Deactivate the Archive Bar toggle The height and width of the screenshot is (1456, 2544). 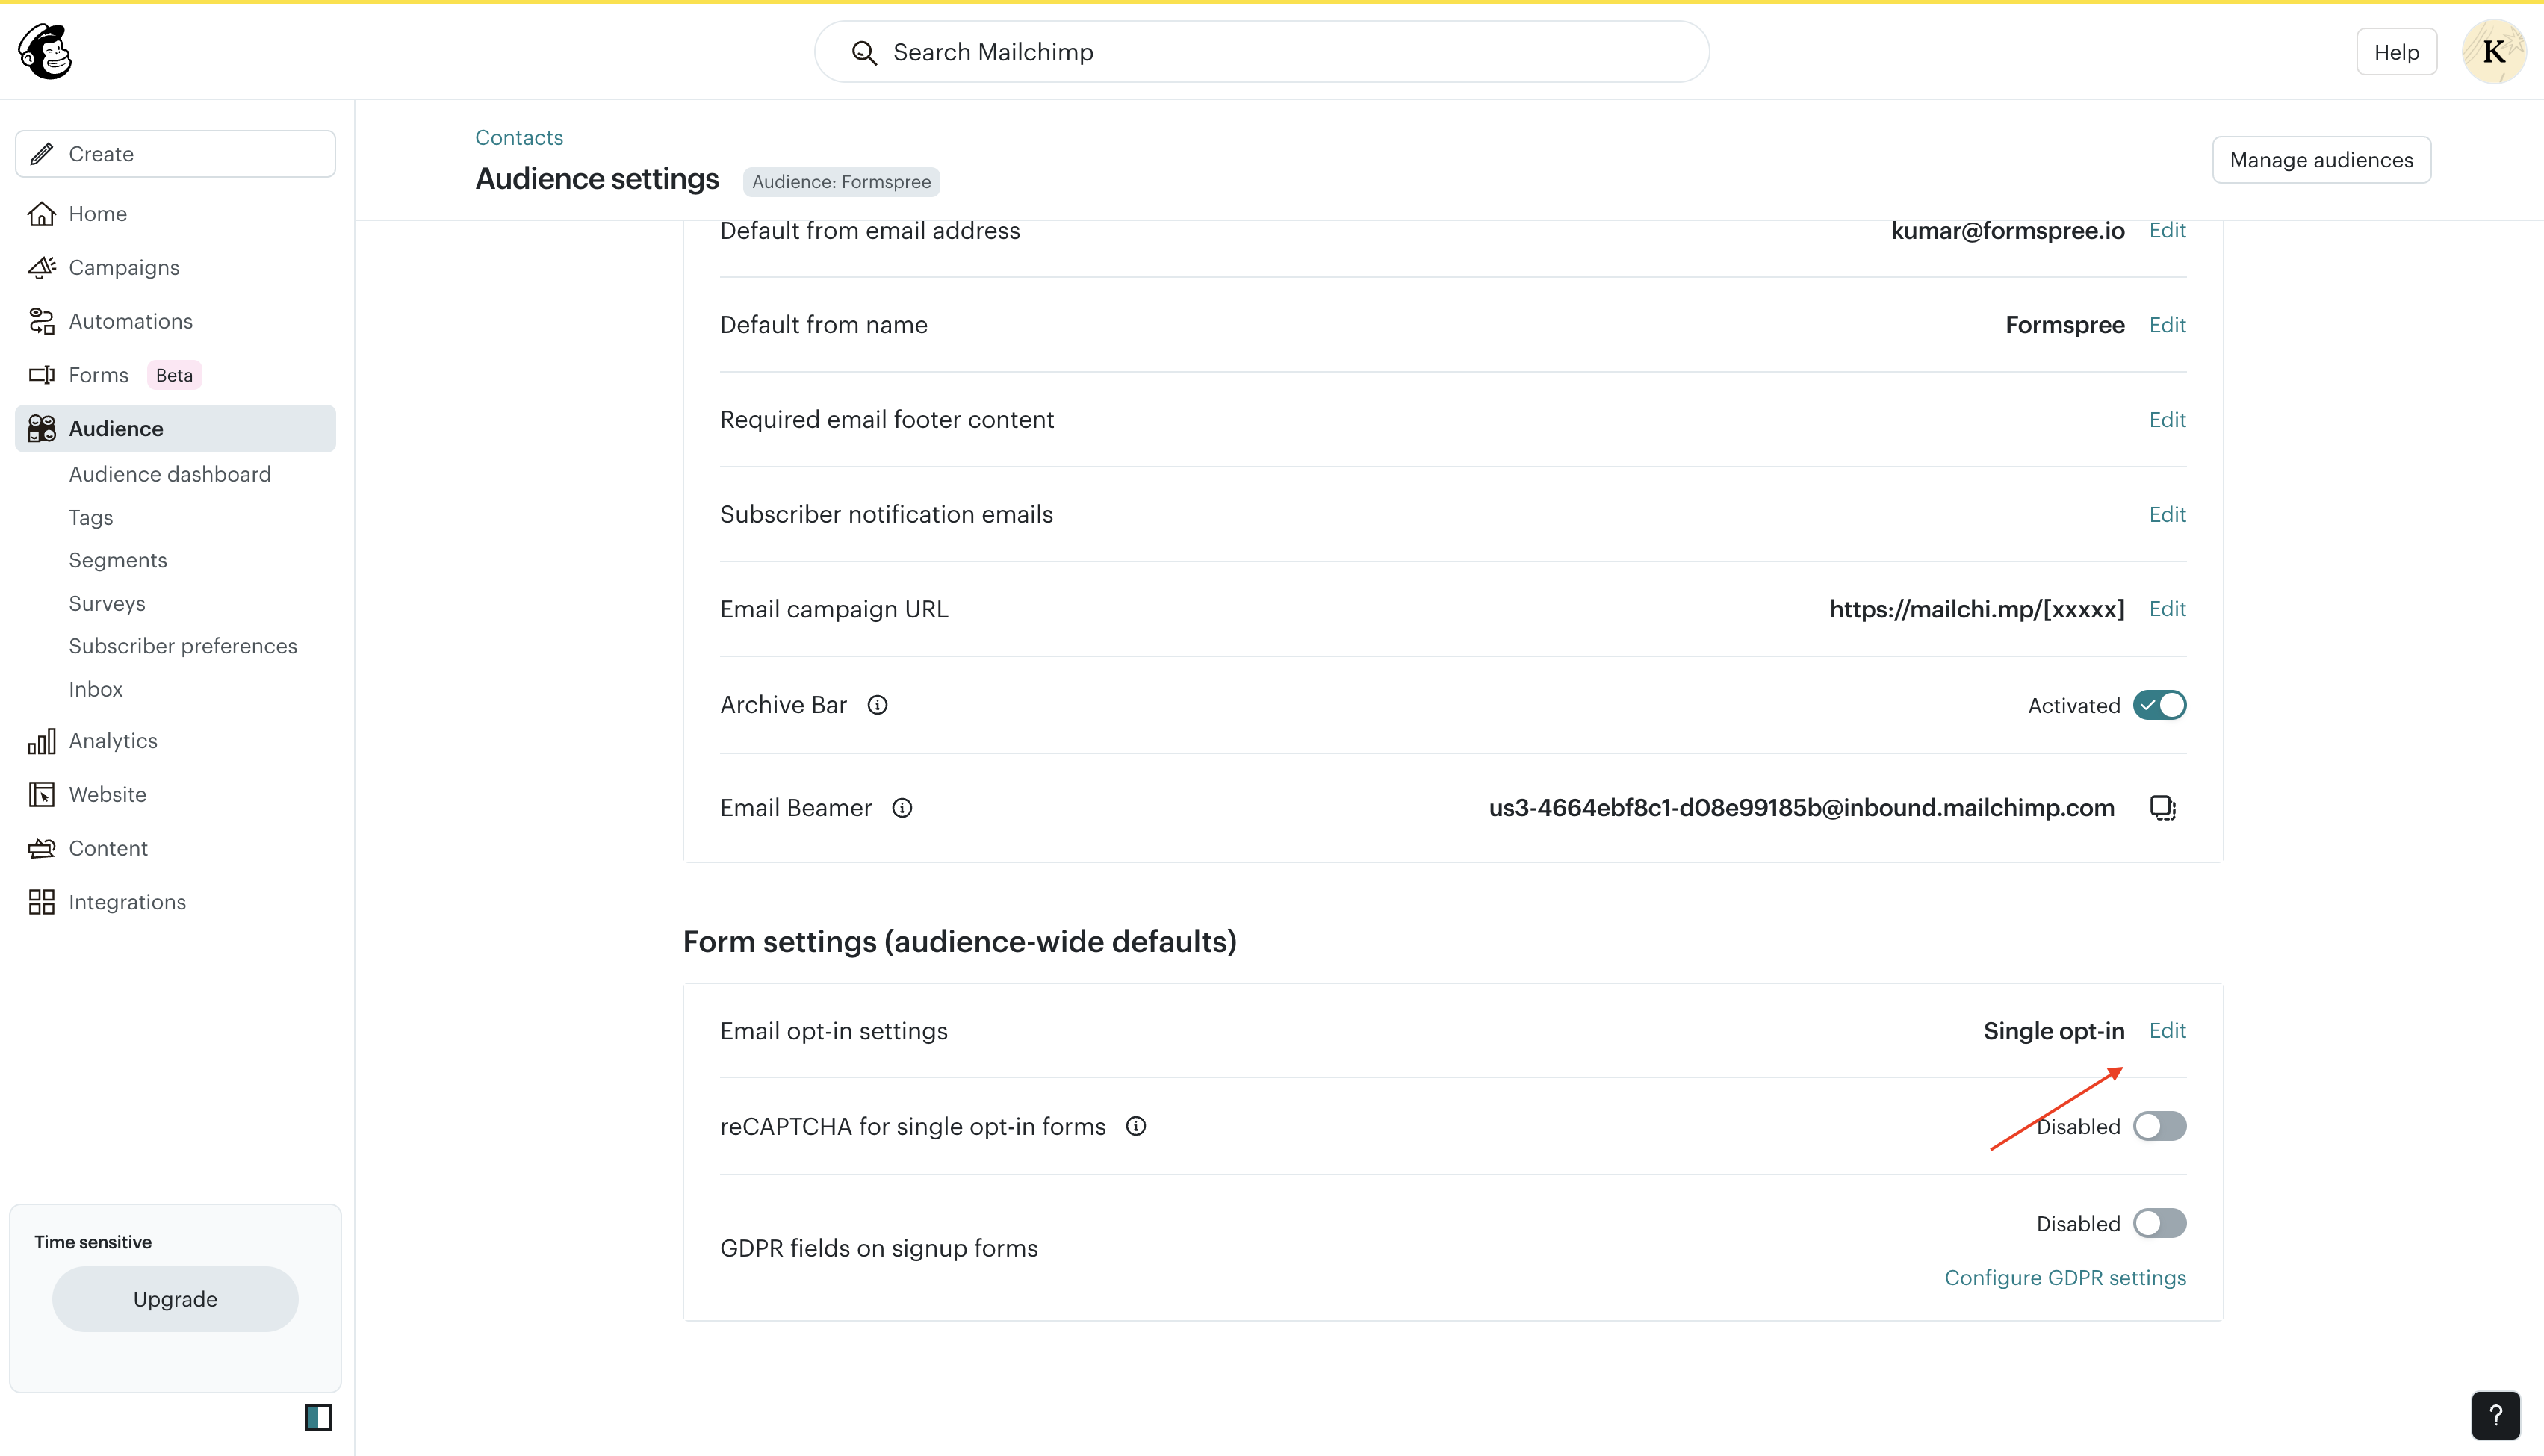point(2160,704)
